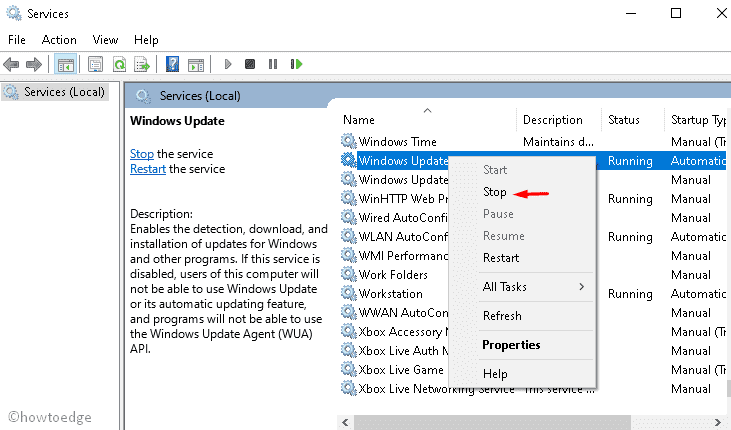Viewport: 731px width, 430px height.
Task: Click gear icon beside Windows Time
Action: 348,141
